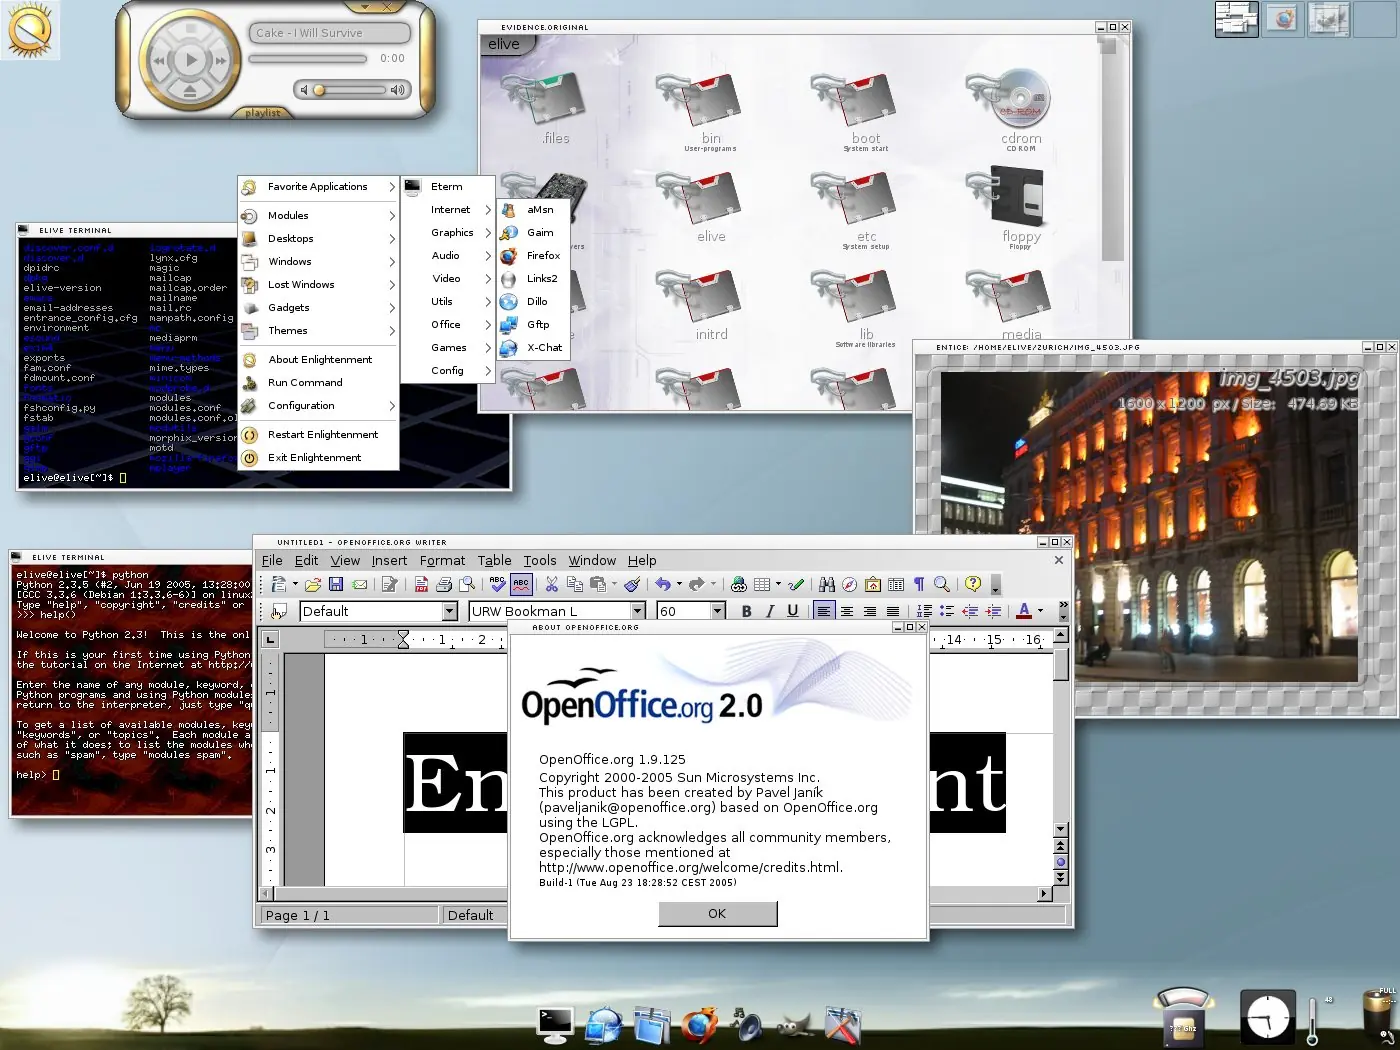
Task: Cut selection with the scissors icon
Action: 552,584
